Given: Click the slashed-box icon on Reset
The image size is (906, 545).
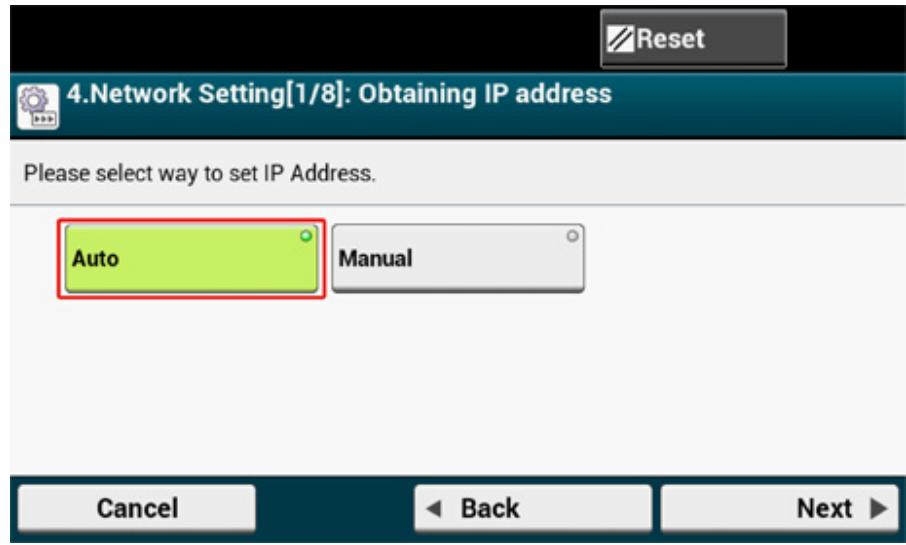Looking at the screenshot, I should (620, 40).
